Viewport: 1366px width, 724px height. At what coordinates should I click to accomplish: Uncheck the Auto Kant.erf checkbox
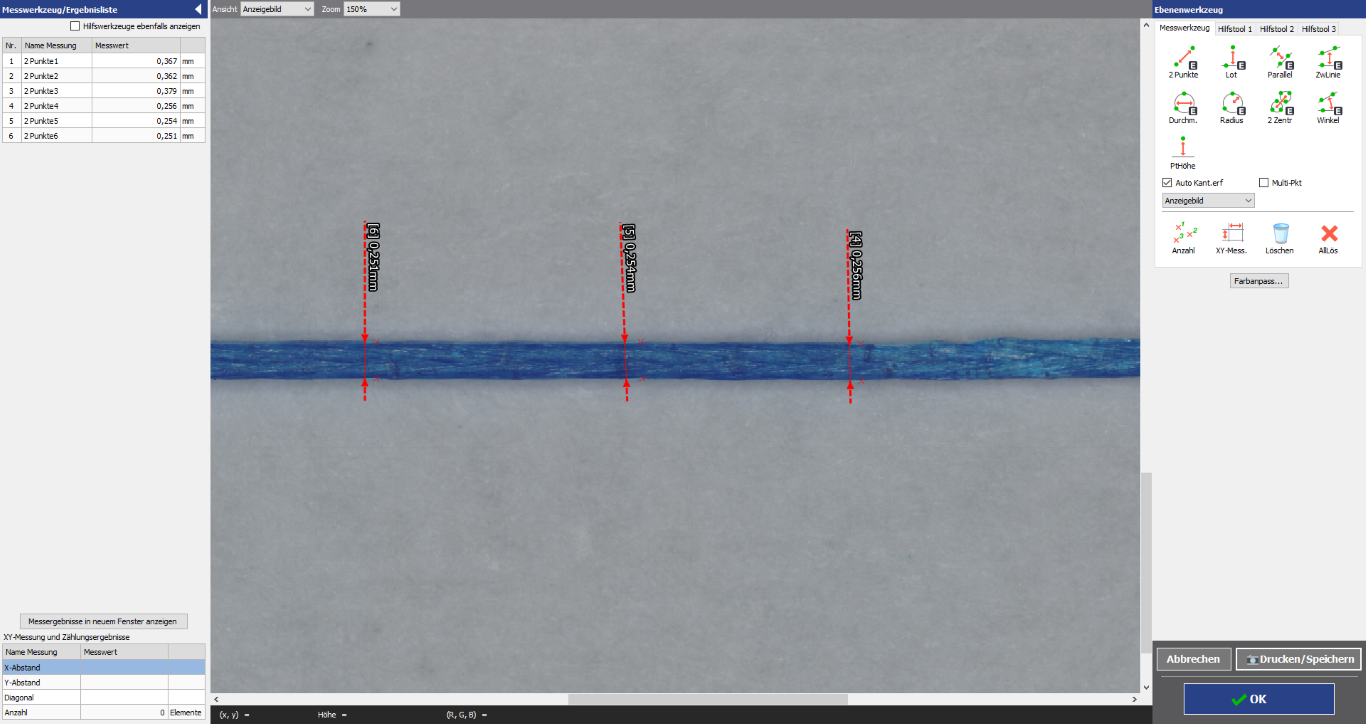pyautogui.click(x=1167, y=183)
